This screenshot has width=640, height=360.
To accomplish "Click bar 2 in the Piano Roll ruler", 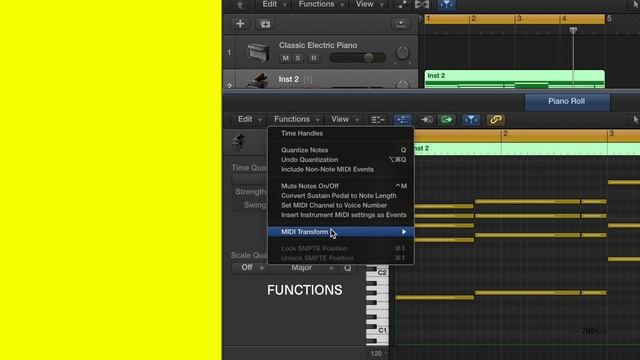I will point(505,134).
